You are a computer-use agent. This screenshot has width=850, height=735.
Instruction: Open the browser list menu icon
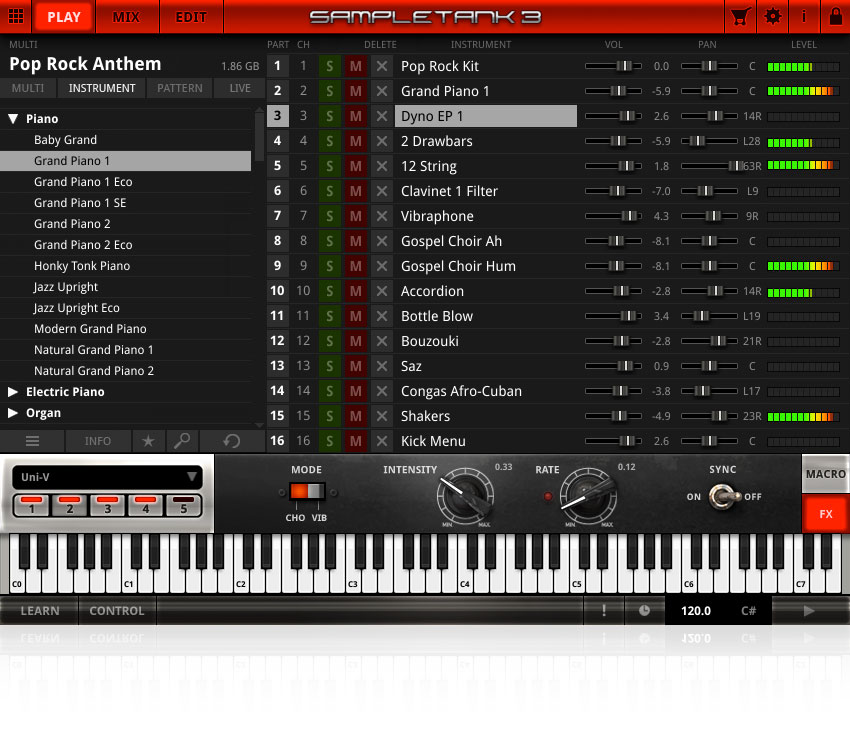pyautogui.click(x=32, y=441)
